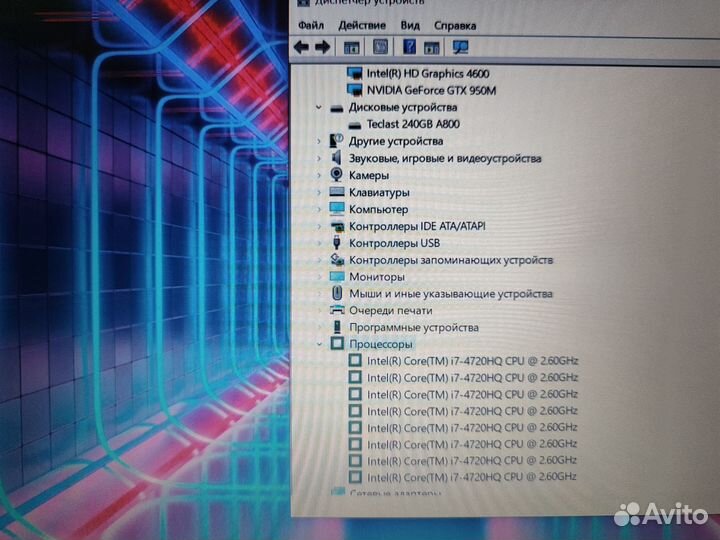Click the IDE ATA/ATAPI controller icon
Image resolution: width=720 pixels, height=540 pixels.
pyautogui.click(x=337, y=226)
